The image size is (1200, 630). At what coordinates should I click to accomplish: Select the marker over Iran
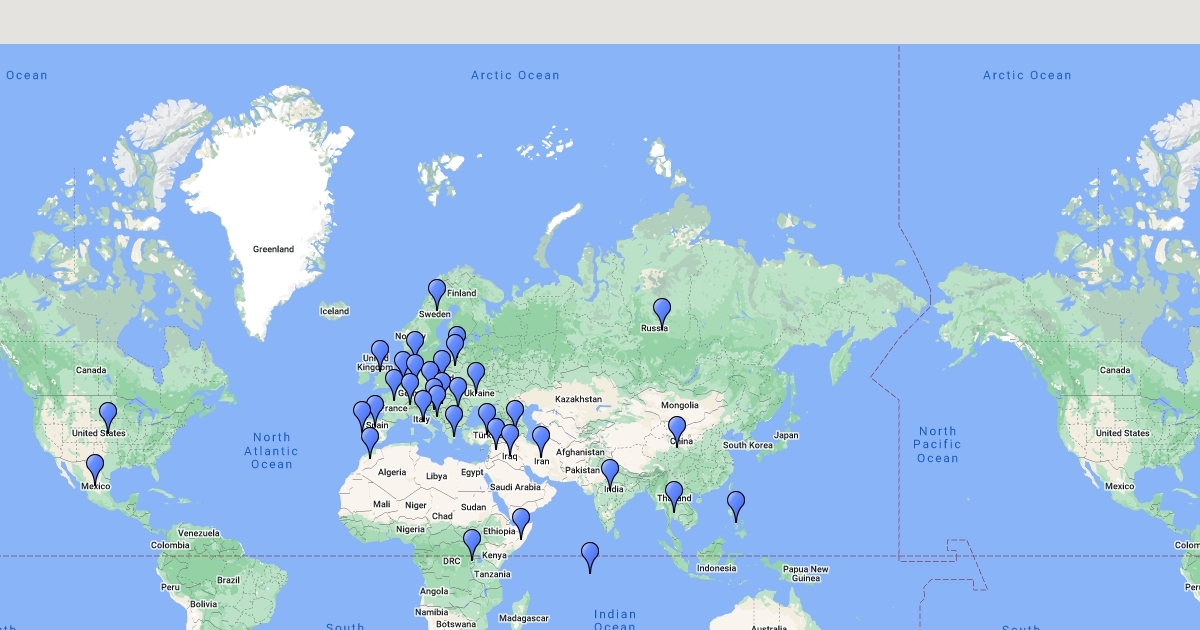[541, 440]
